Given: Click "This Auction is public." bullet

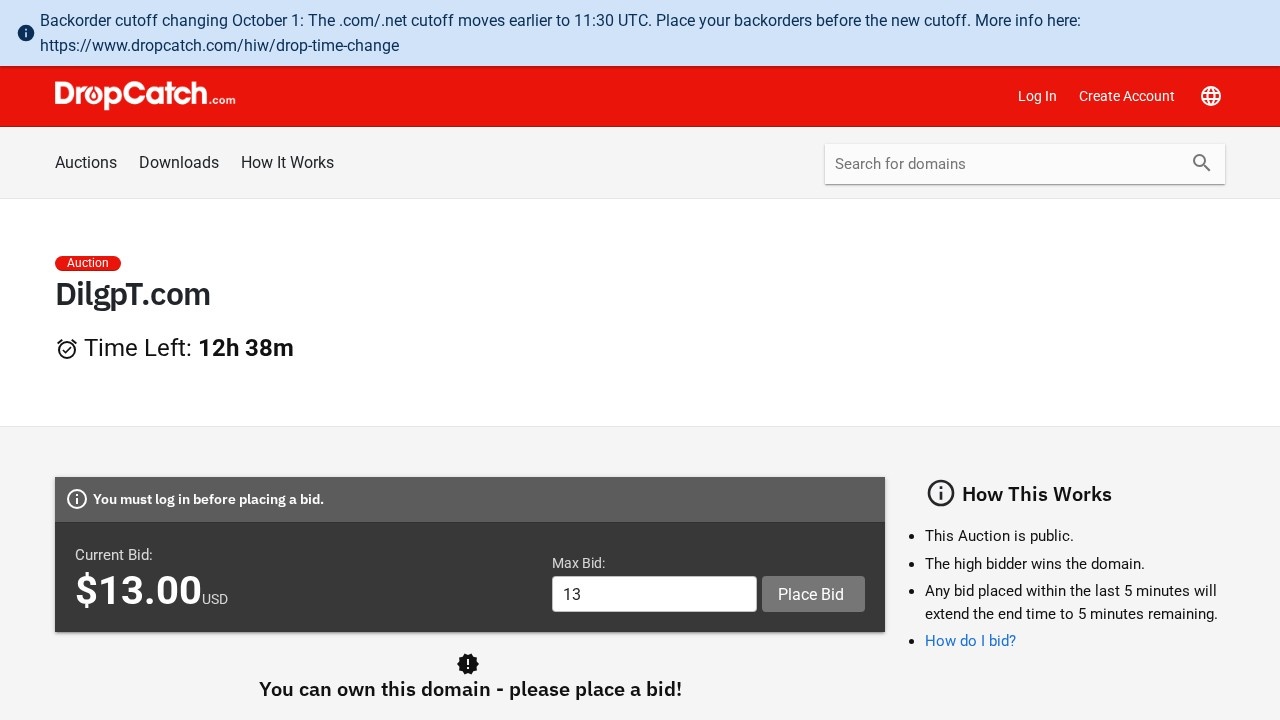Looking at the screenshot, I should click(999, 536).
